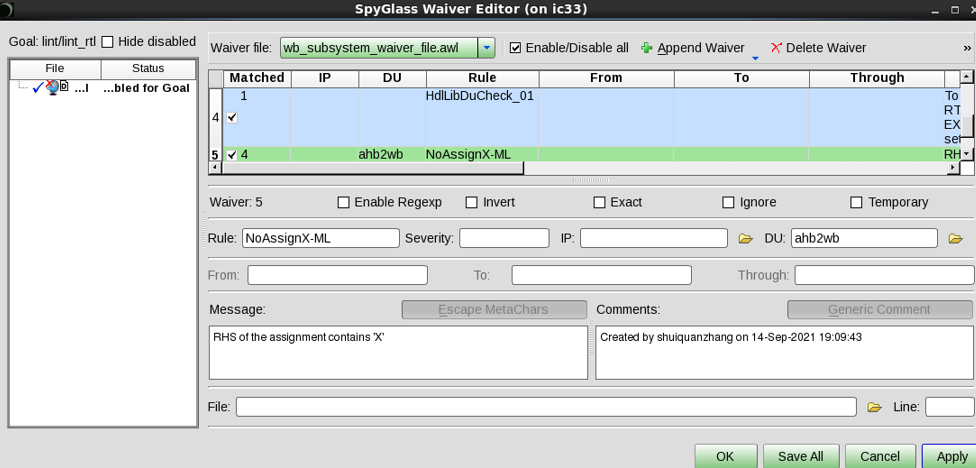This screenshot has width=976, height=468.
Task: Click the File path input field
Action: (x=546, y=407)
